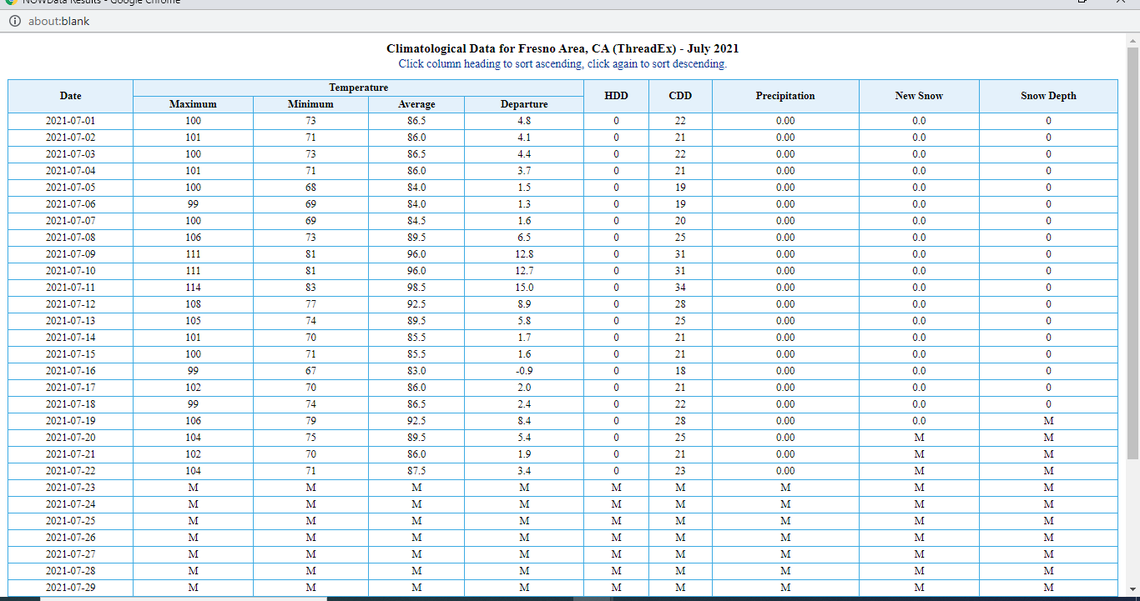Sort by the Maximum temperature column heading
Screen dimensions: 1140x601
[192, 104]
